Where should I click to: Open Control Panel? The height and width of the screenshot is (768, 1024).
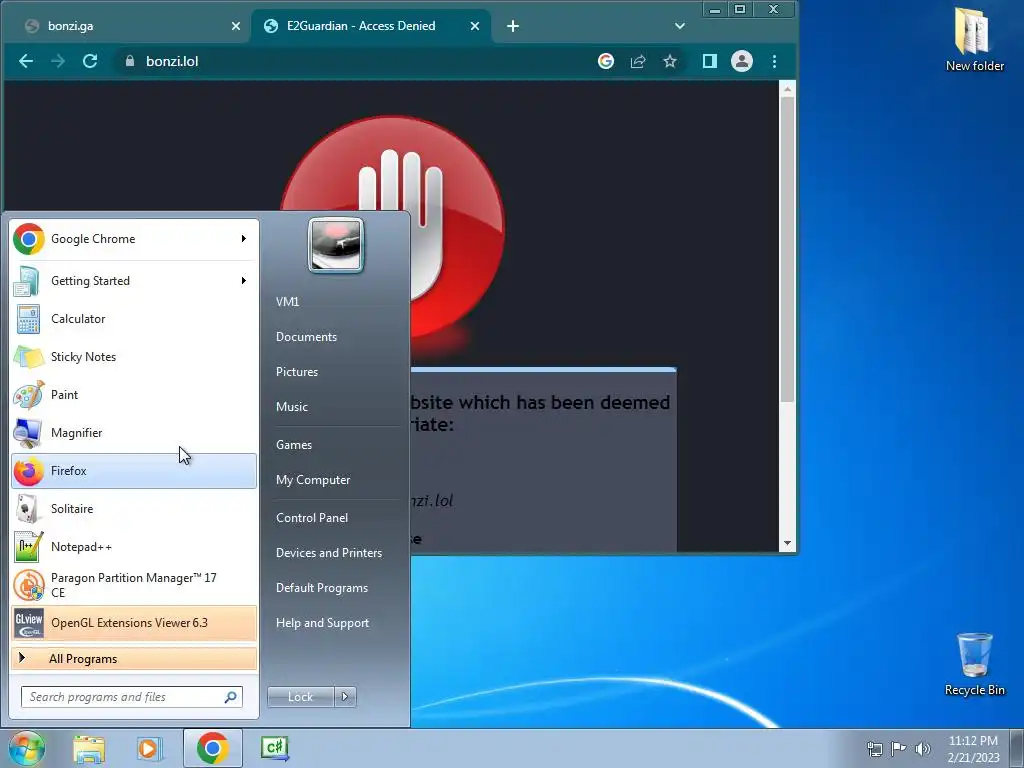click(312, 518)
